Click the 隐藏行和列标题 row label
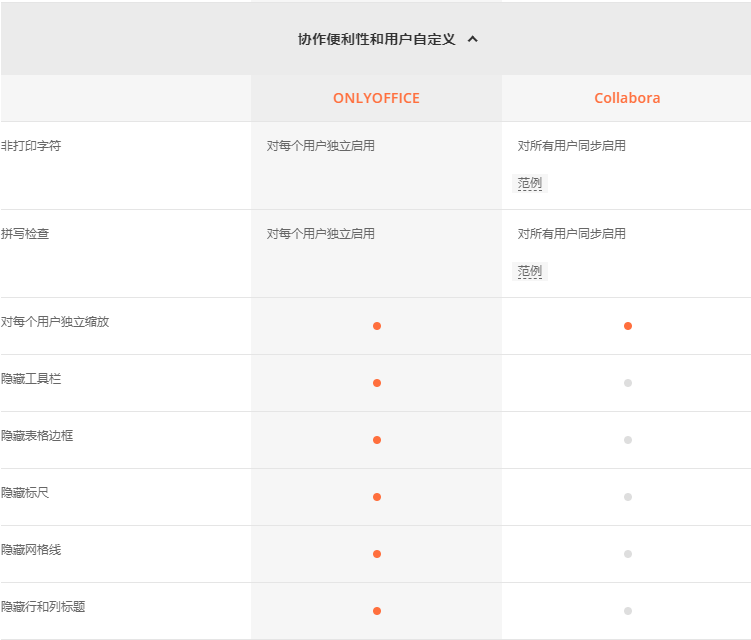The image size is (751, 640). 43,606
